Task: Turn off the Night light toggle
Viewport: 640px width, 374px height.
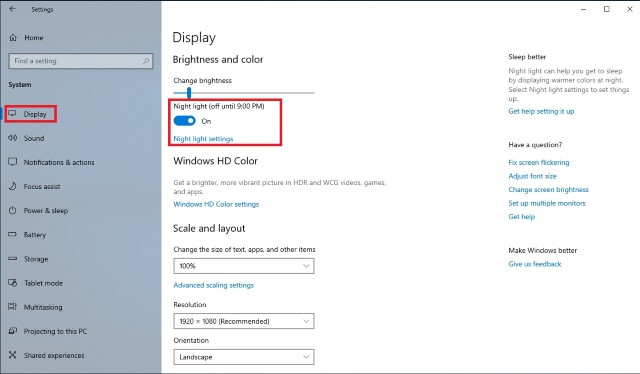Action: [x=184, y=121]
